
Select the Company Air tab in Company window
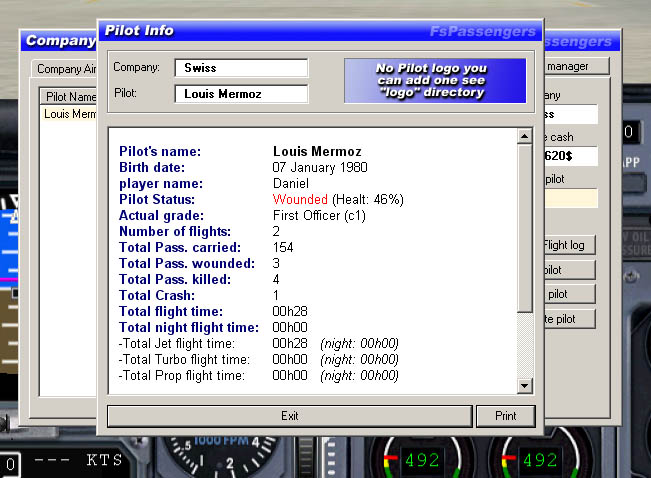(65, 69)
